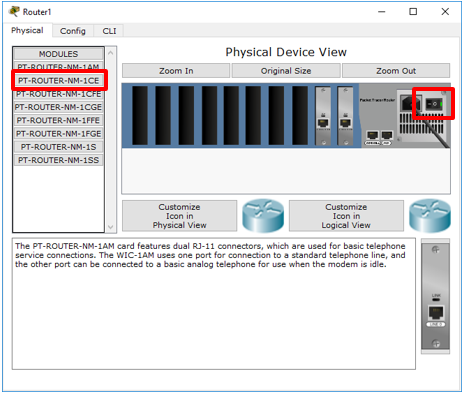Click the MODULES header button
This screenshot has width=464, height=395.
[x=59, y=54]
